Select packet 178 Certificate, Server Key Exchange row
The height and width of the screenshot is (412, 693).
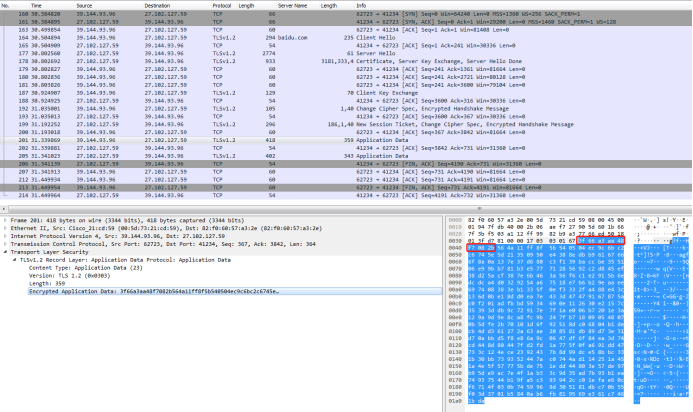click(x=346, y=61)
